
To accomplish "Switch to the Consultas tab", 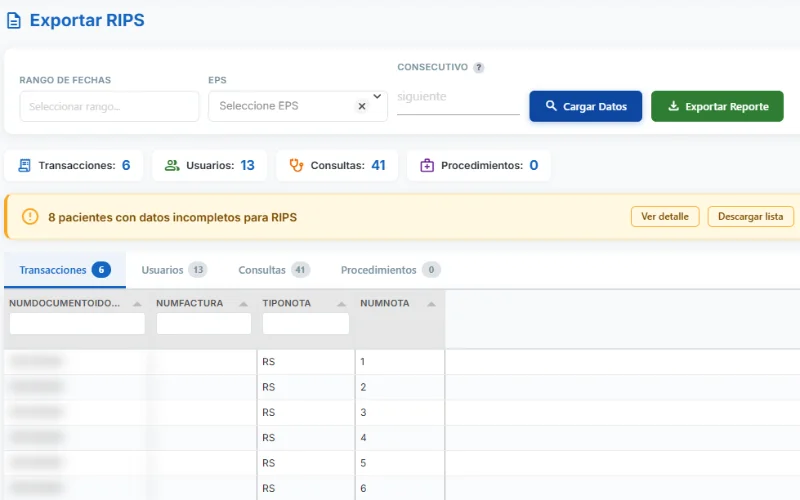I will coord(274,270).
